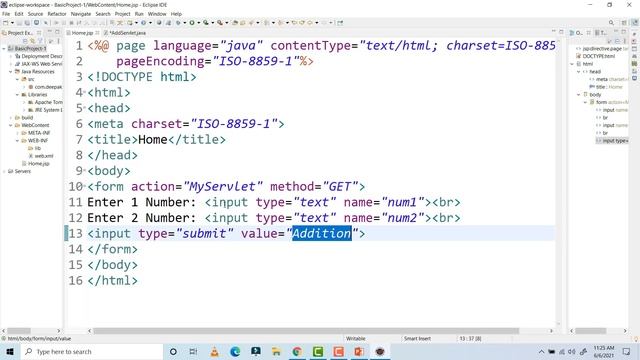Click the Open Perspective icon
Viewport: 640px width, 360px height.
[x=624, y=23]
